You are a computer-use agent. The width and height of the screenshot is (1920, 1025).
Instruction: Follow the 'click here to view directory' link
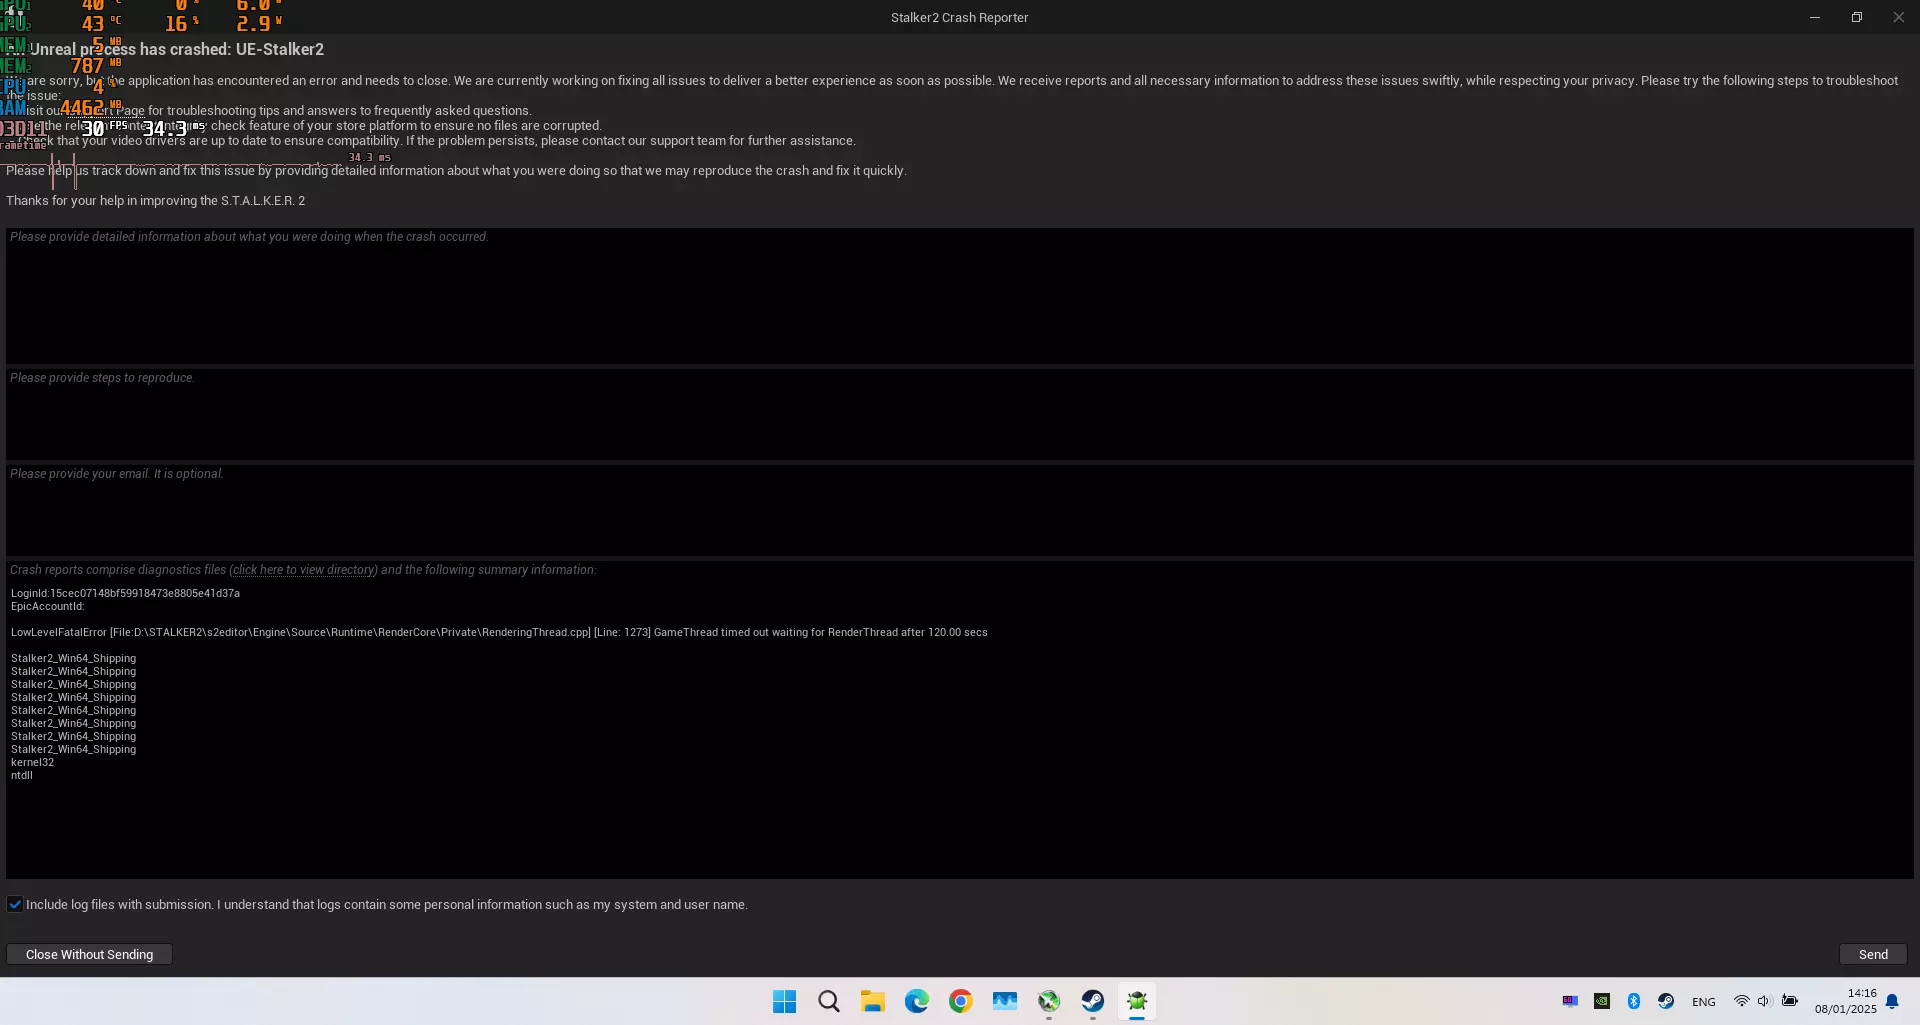point(303,570)
